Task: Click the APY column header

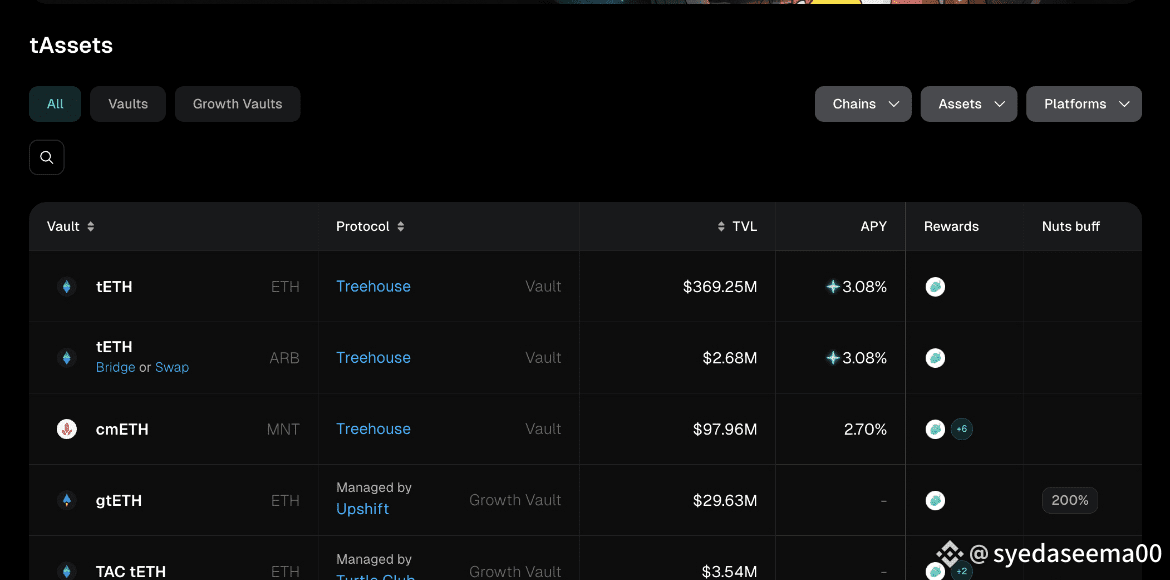Action: click(873, 226)
